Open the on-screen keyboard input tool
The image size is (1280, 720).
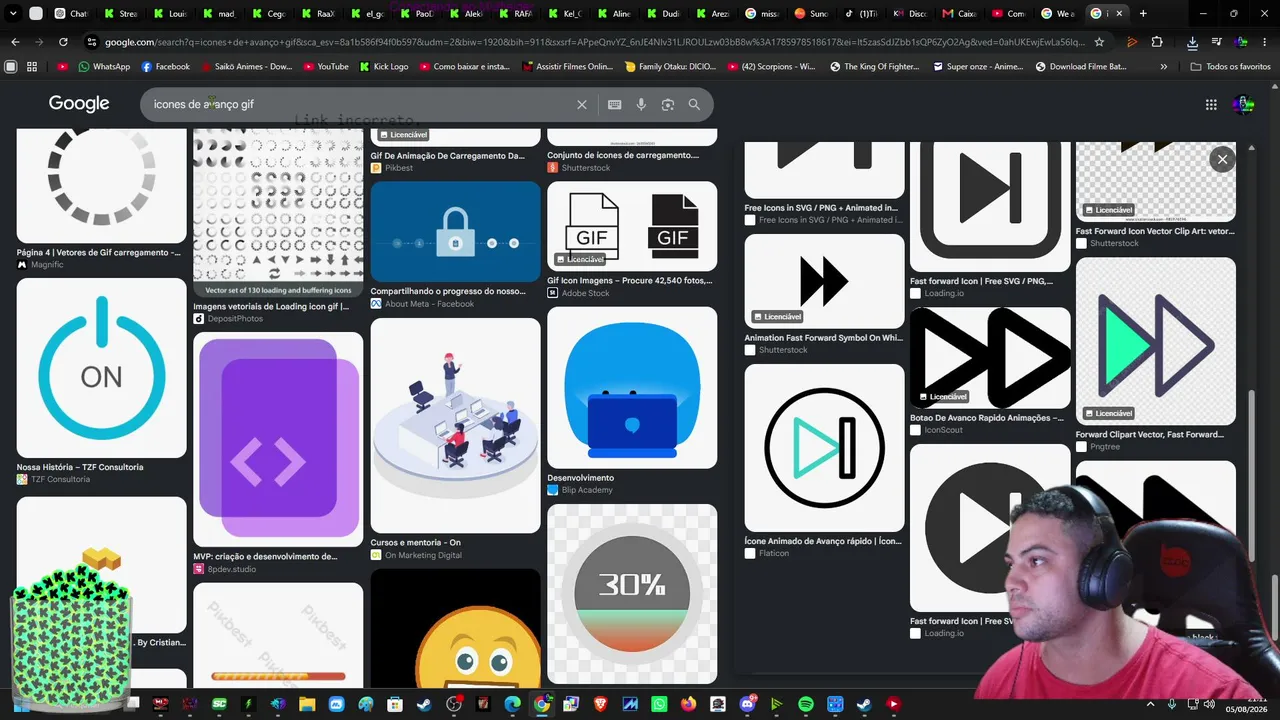pyautogui.click(x=614, y=104)
